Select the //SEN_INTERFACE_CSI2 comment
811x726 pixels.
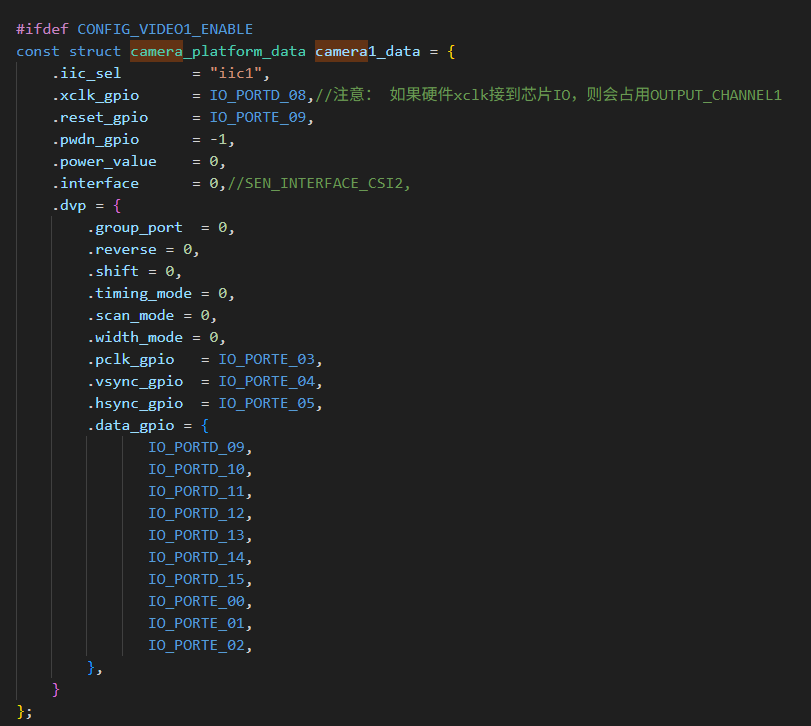click(x=319, y=184)
